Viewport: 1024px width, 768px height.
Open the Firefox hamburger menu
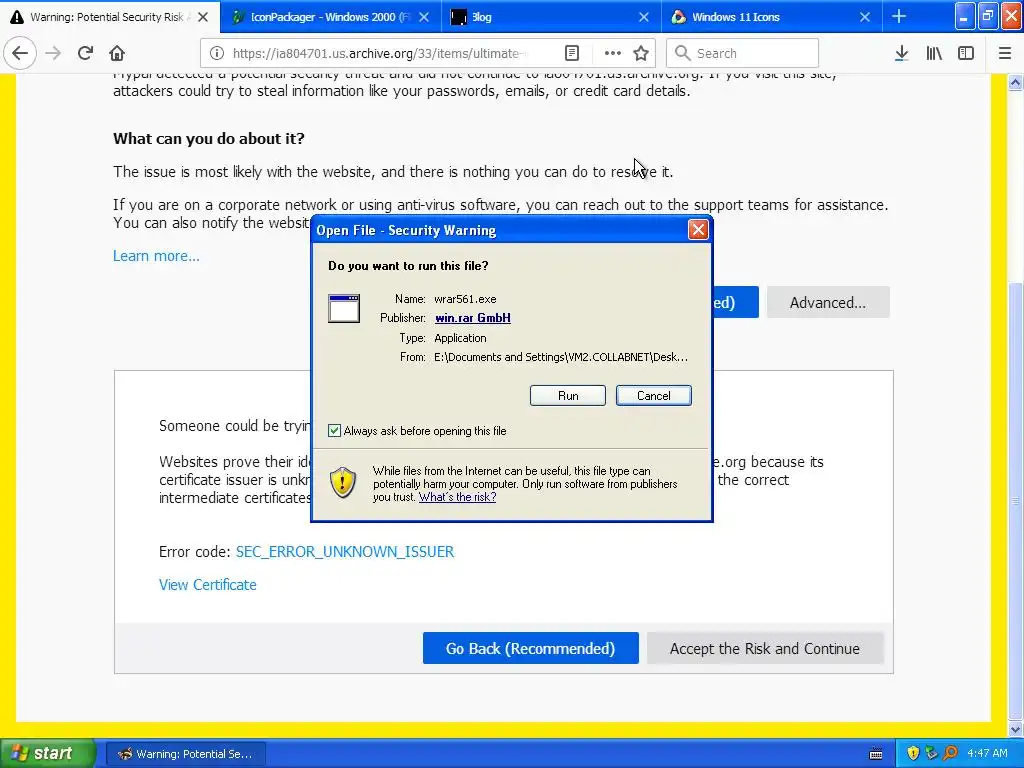1005,54
